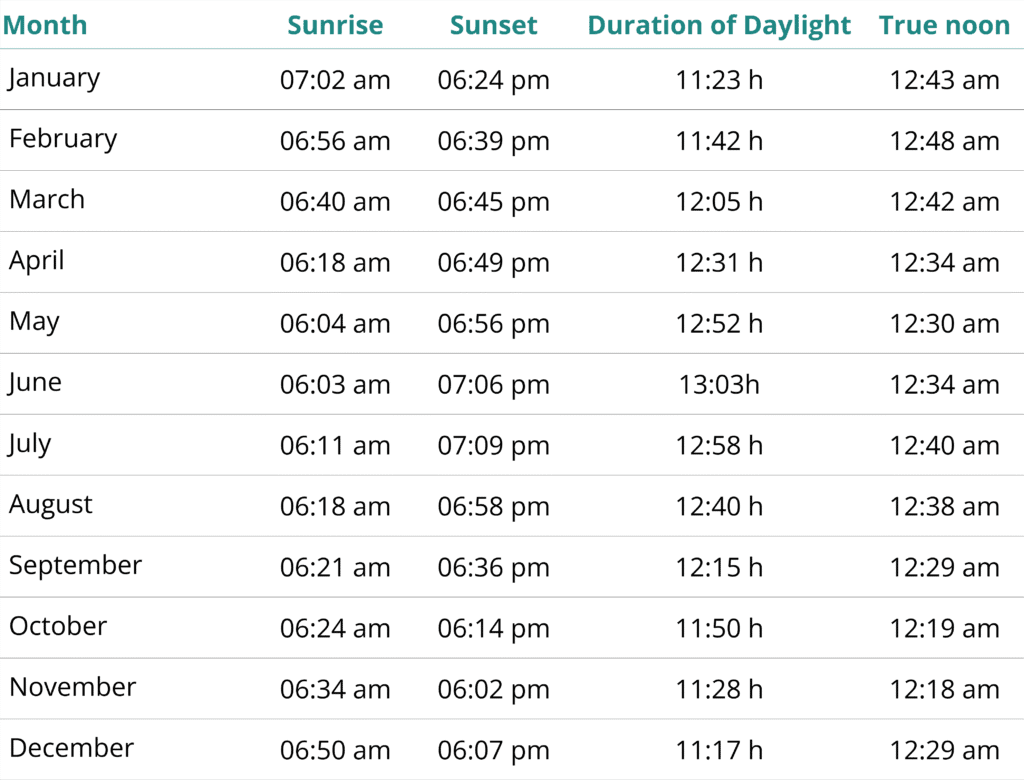1024x780 pixels.
Task: Click January's sunrise time 07:02 am
Action: 335,80
